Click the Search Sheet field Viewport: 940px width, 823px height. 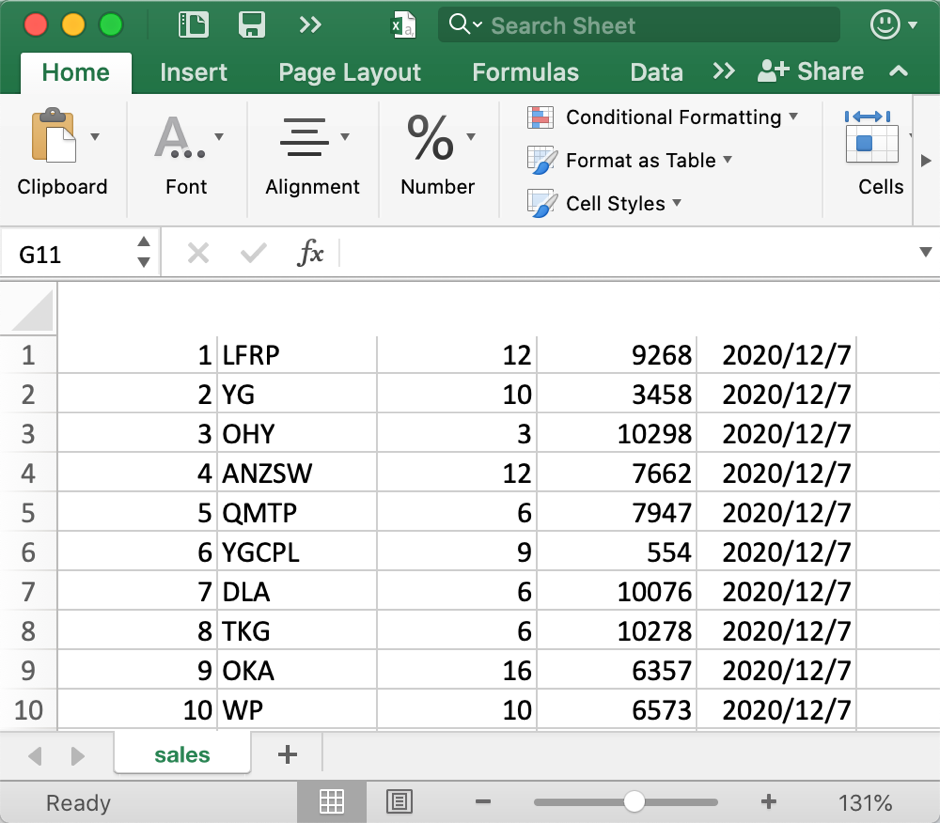(x=638, y=25)
